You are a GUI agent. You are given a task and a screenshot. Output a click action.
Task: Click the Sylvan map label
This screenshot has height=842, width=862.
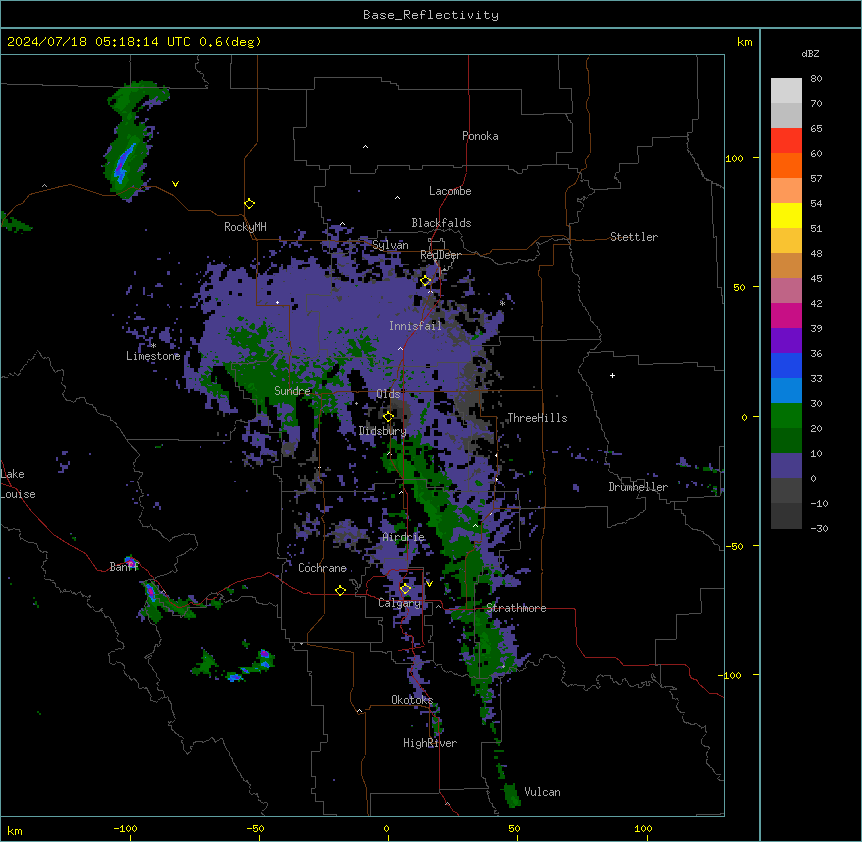[x=390, y=245]
